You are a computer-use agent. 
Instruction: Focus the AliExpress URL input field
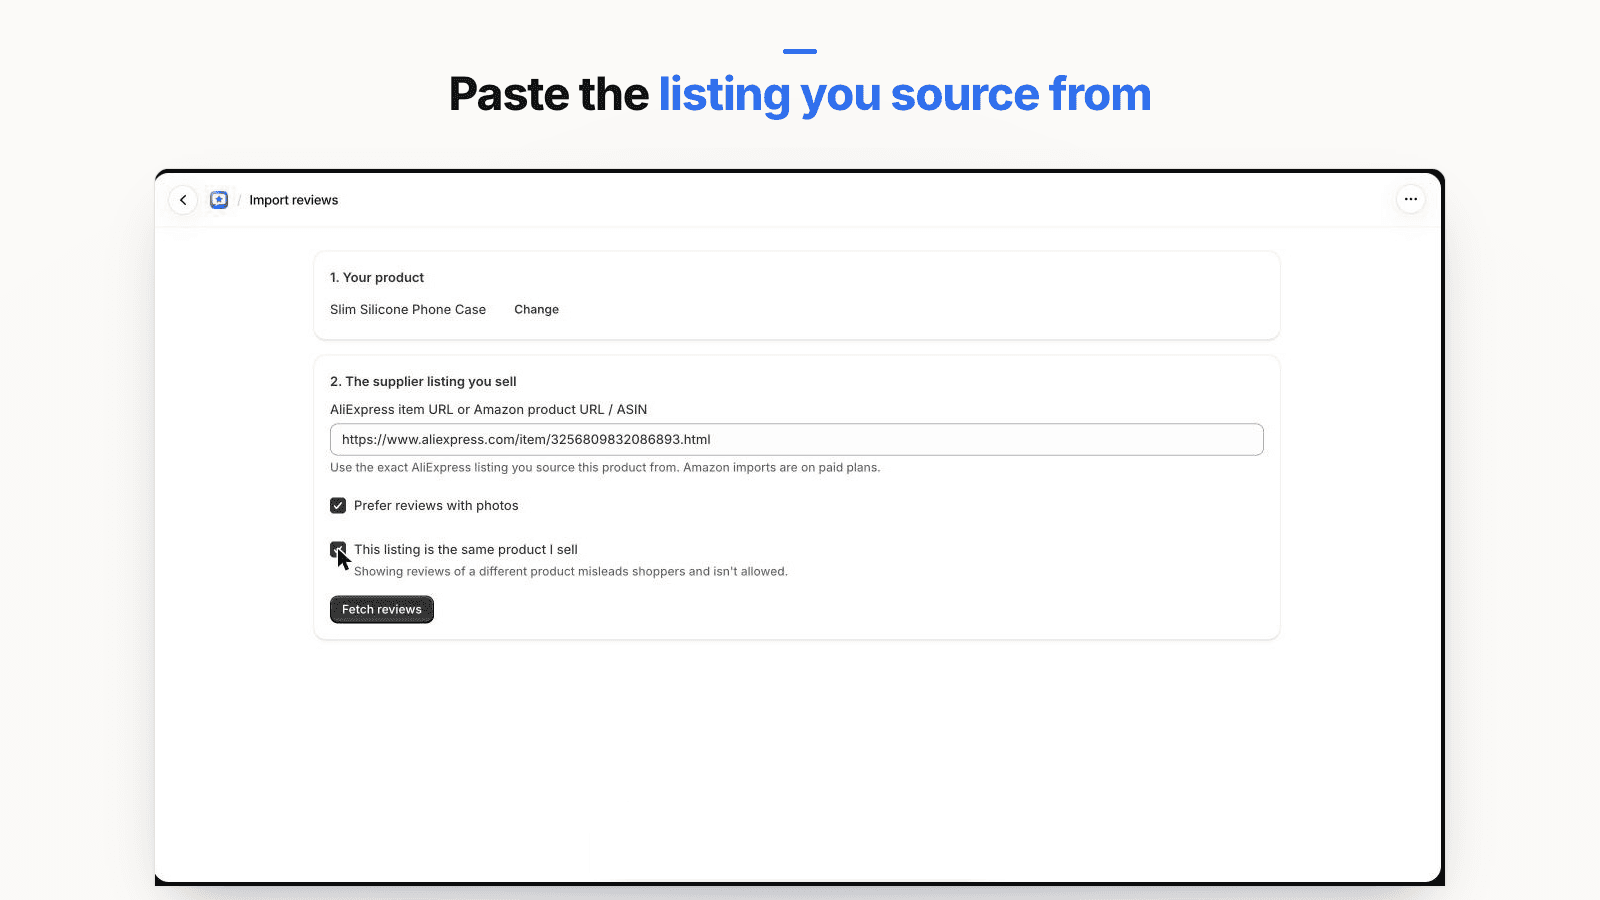797,440
